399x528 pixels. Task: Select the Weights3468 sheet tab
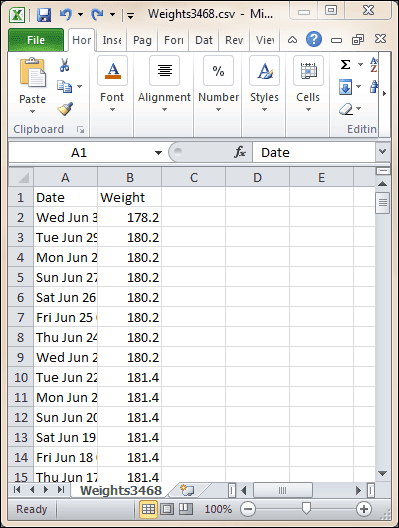click(121, 490)
